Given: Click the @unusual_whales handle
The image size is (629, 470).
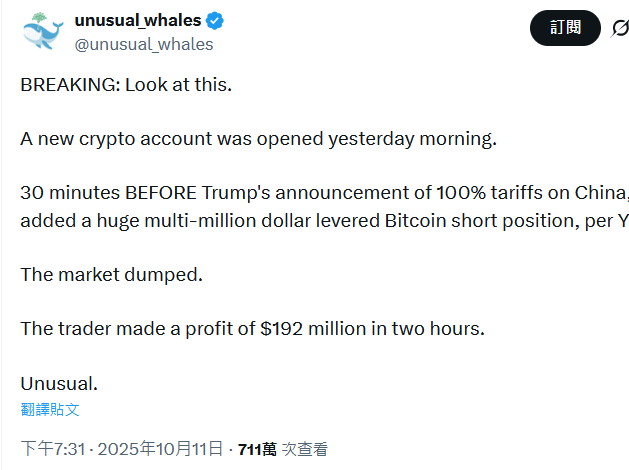Looking at the screenshot, I should click(144, 43).
